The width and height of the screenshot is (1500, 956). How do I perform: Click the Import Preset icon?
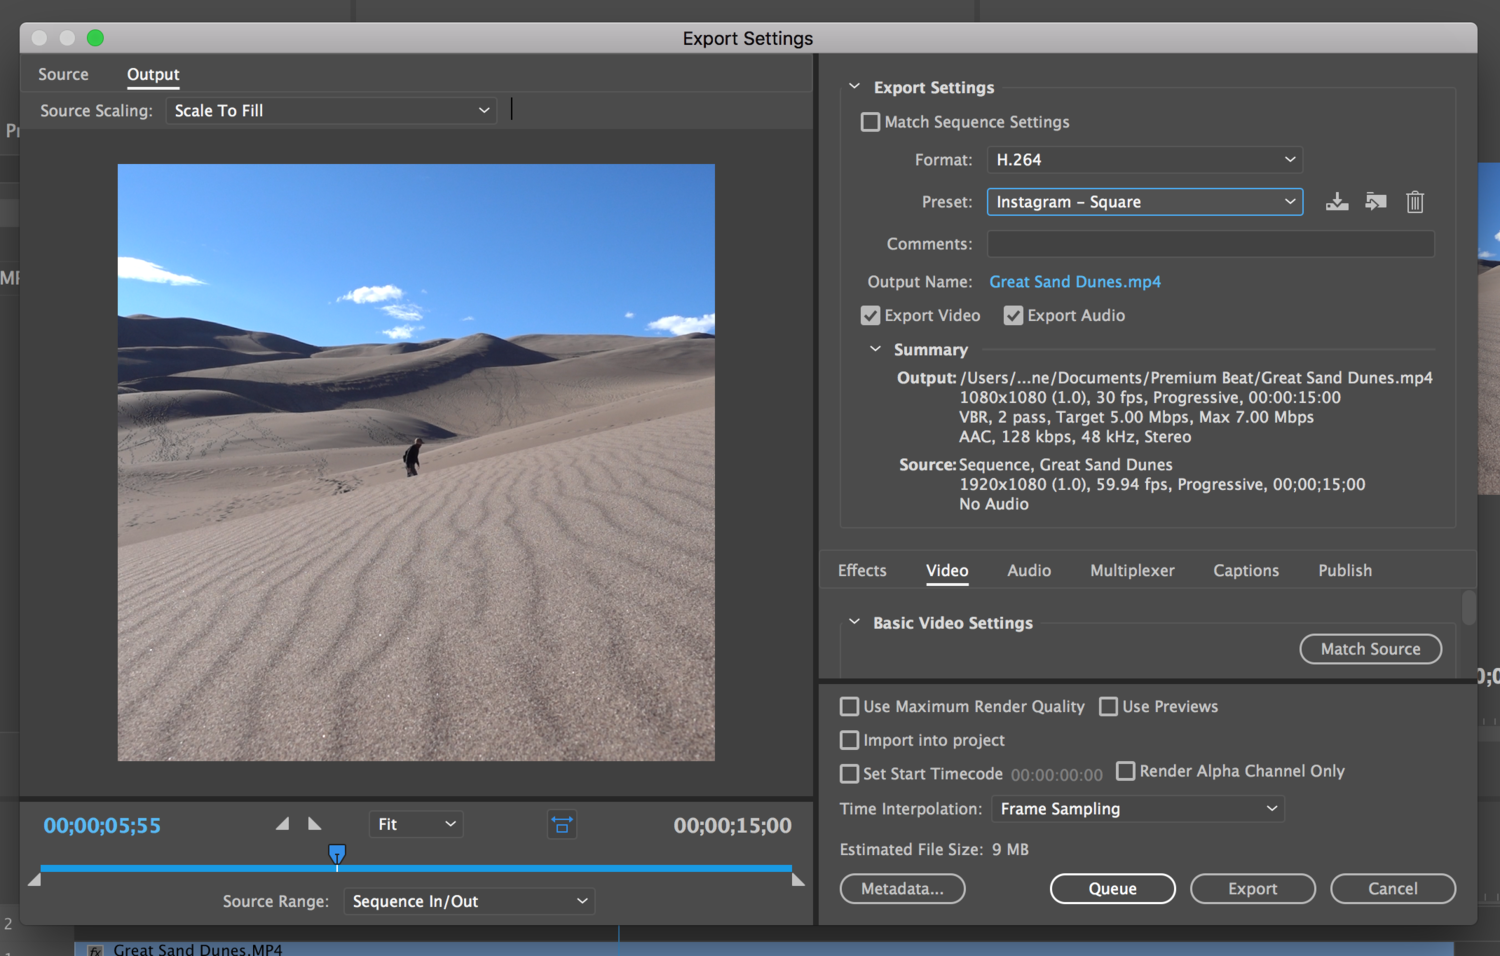point(1376,202)
